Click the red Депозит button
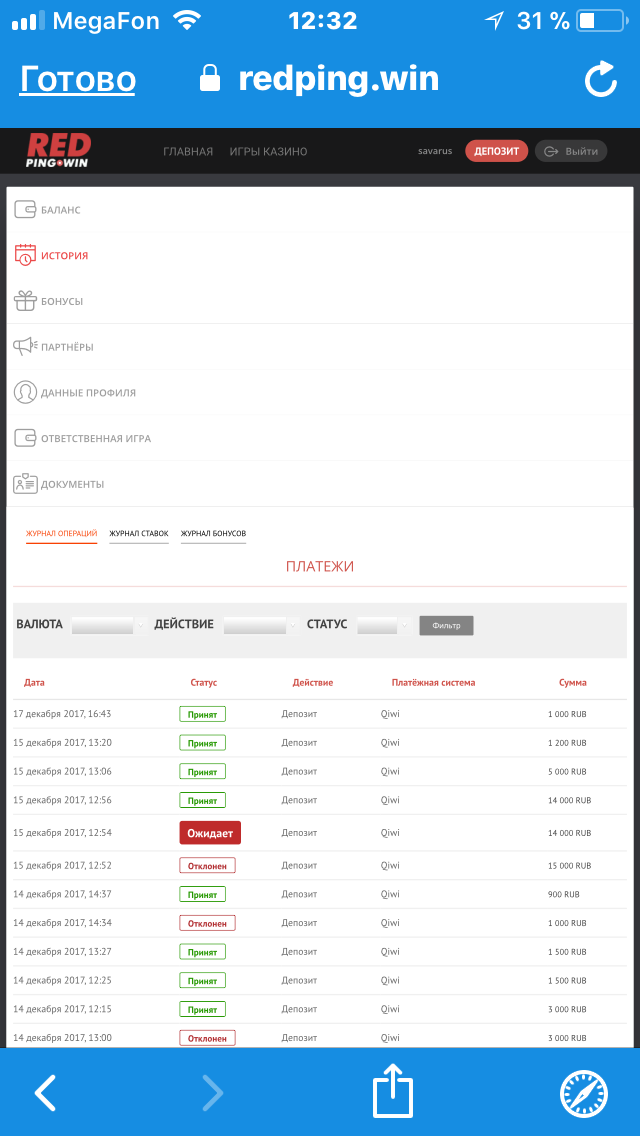Screen dimensions: 640x1136 click(496, 151)
